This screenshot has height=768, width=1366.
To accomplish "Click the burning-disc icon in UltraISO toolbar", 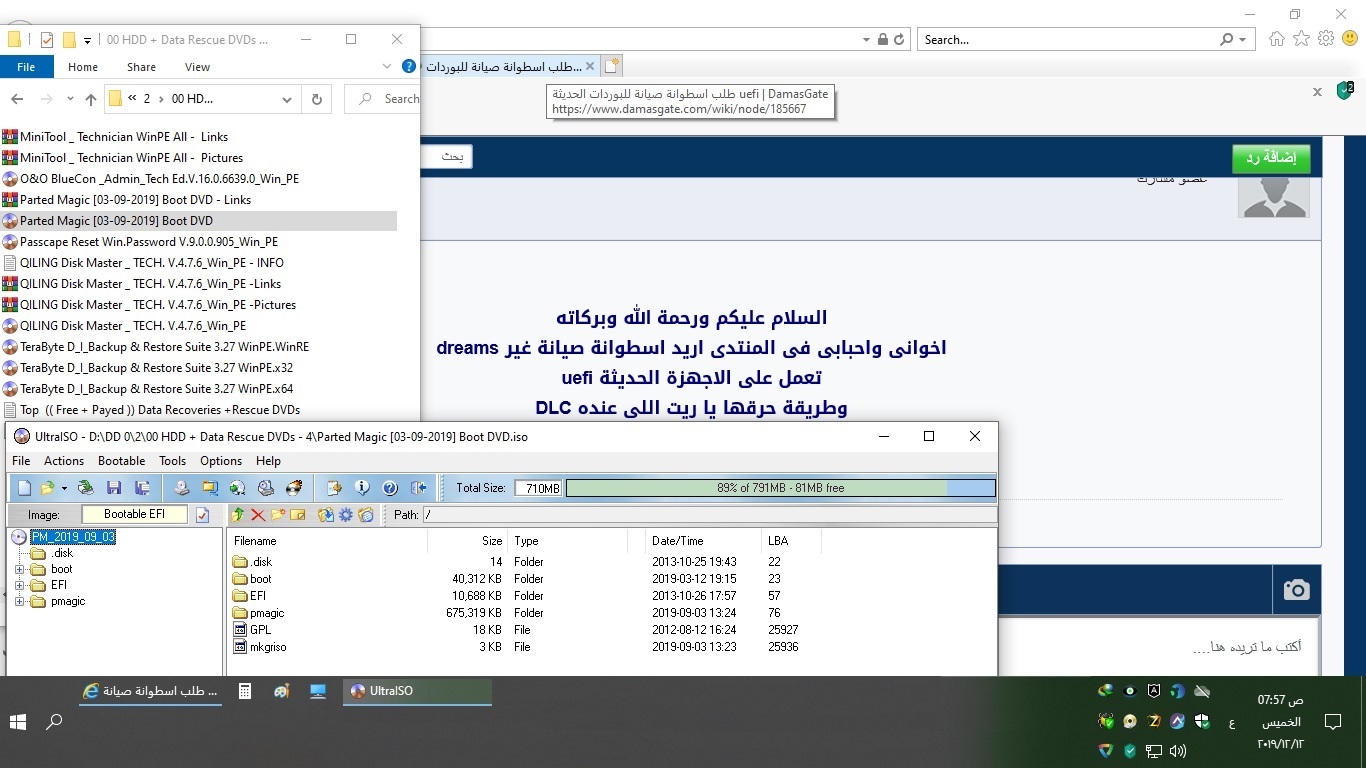I will [294, 488].
